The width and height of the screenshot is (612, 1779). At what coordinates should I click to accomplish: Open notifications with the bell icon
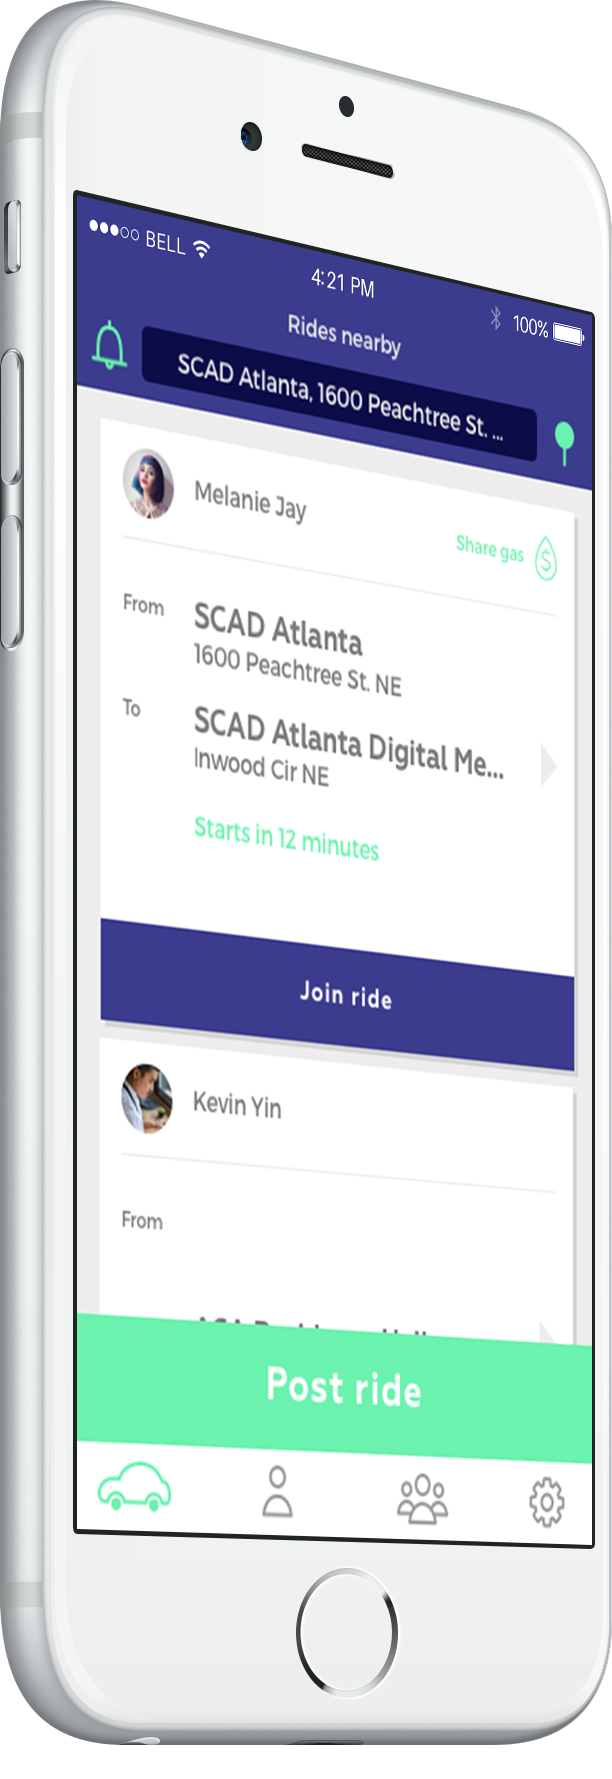click(x=110, y=347)
